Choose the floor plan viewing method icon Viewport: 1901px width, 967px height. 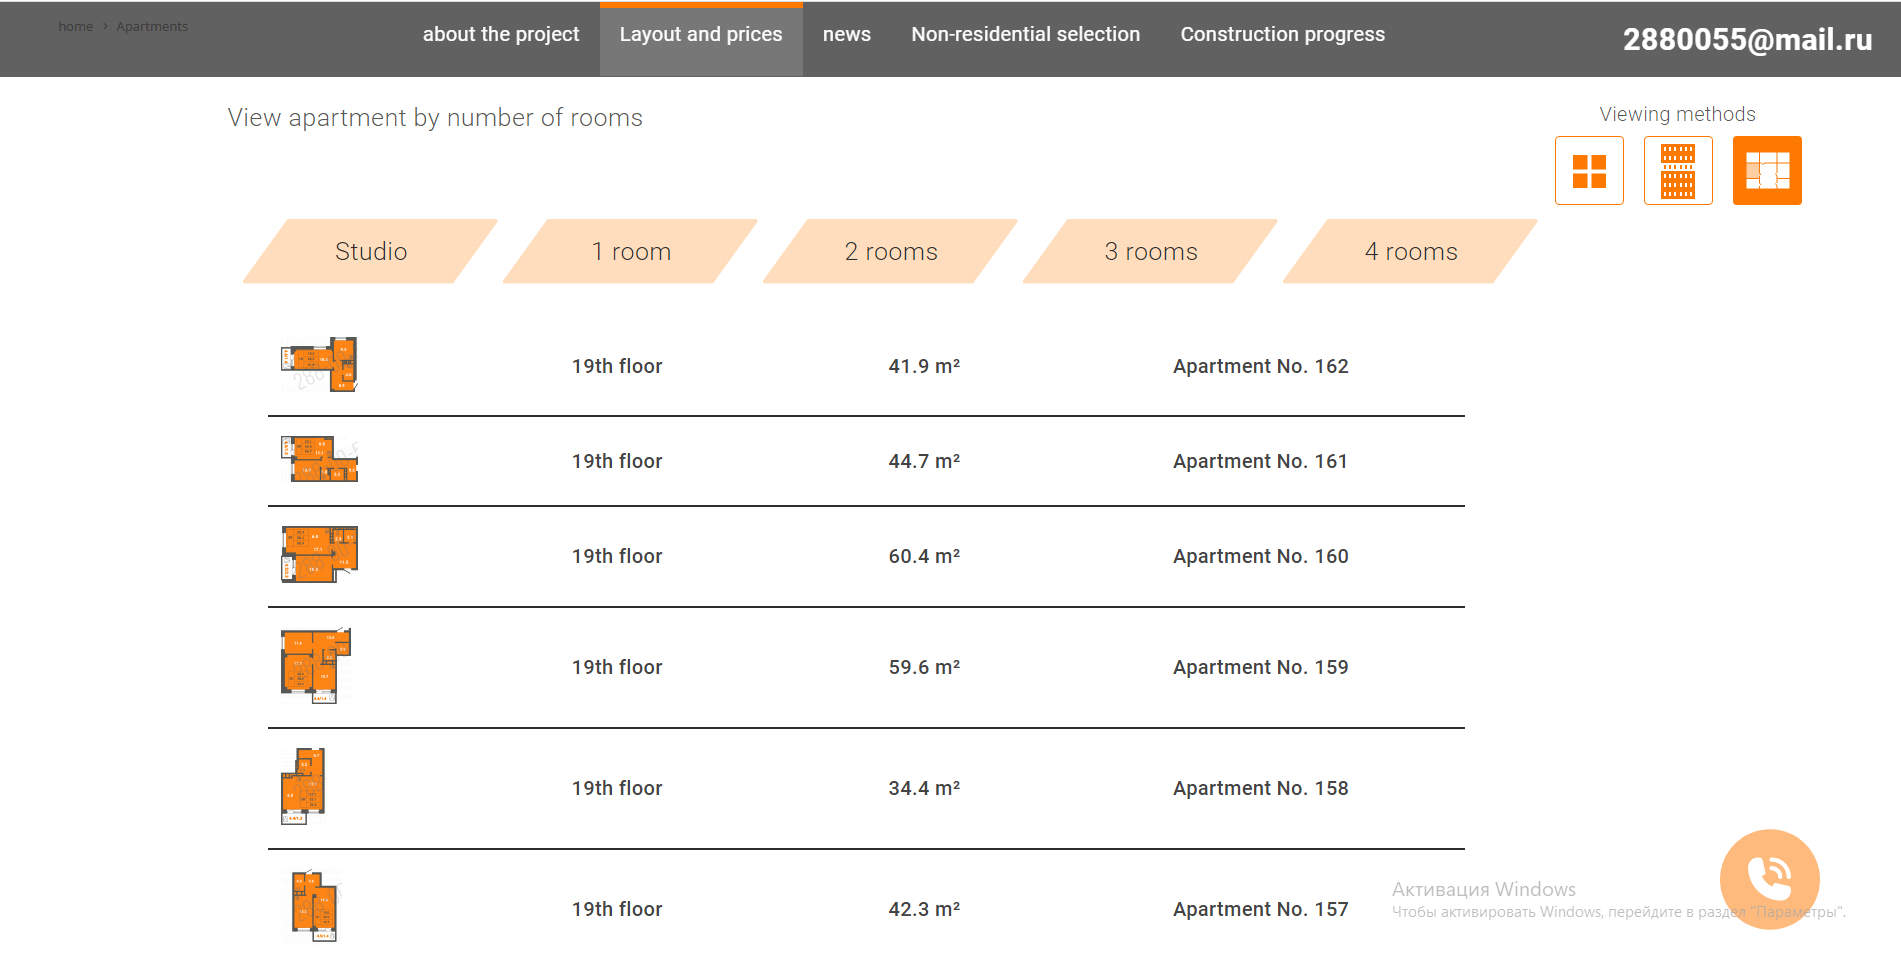1767,171
